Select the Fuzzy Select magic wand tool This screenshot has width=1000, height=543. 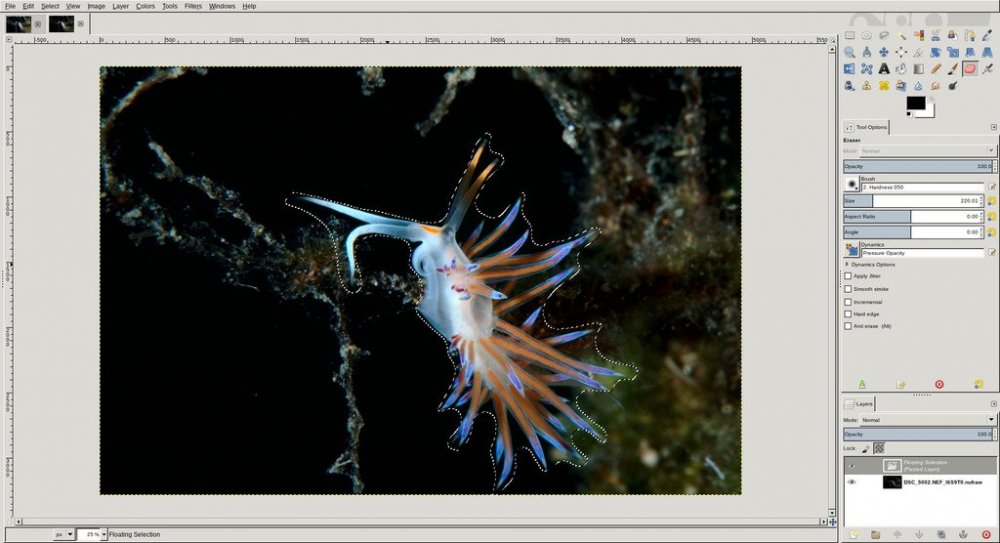(x=902, y=35)
